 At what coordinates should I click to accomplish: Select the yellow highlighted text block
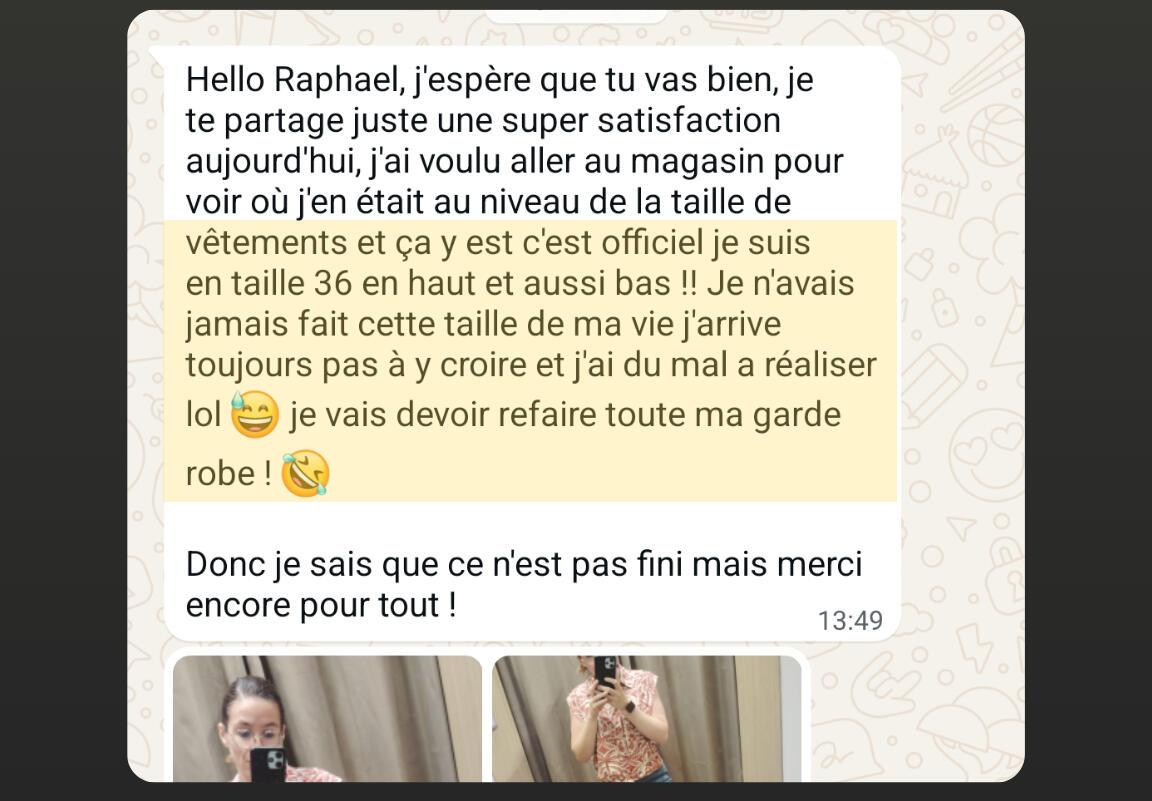530,361
